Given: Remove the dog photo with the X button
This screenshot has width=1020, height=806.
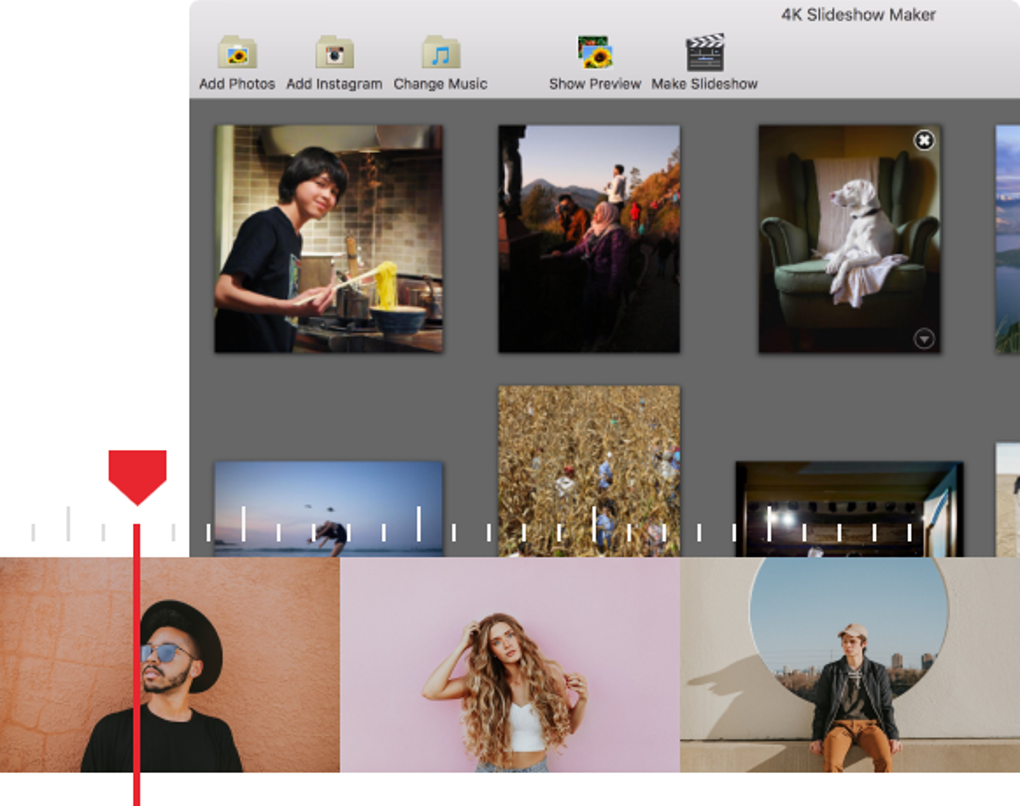Looking at the screenshot, I should pos(924,140).
